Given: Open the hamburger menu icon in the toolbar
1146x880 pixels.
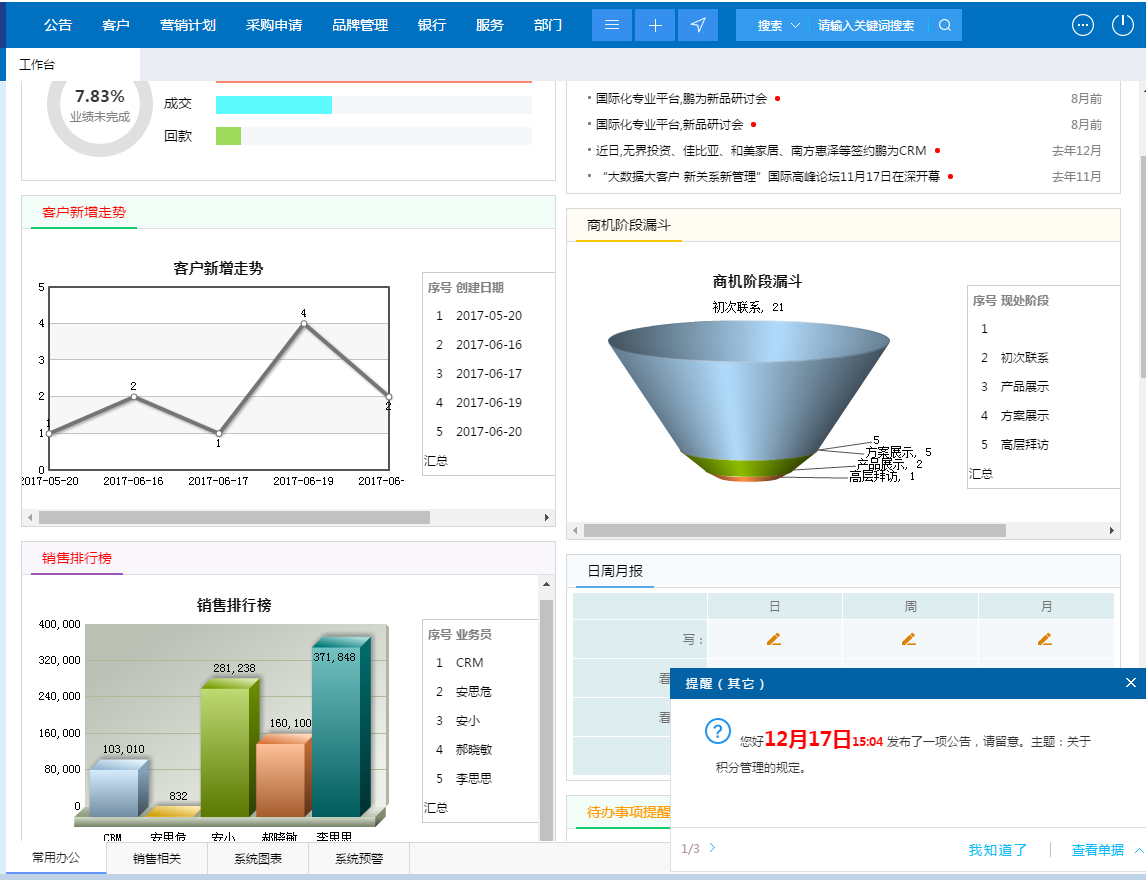Looking at the screenshot, I should click(x=611, y=24).
